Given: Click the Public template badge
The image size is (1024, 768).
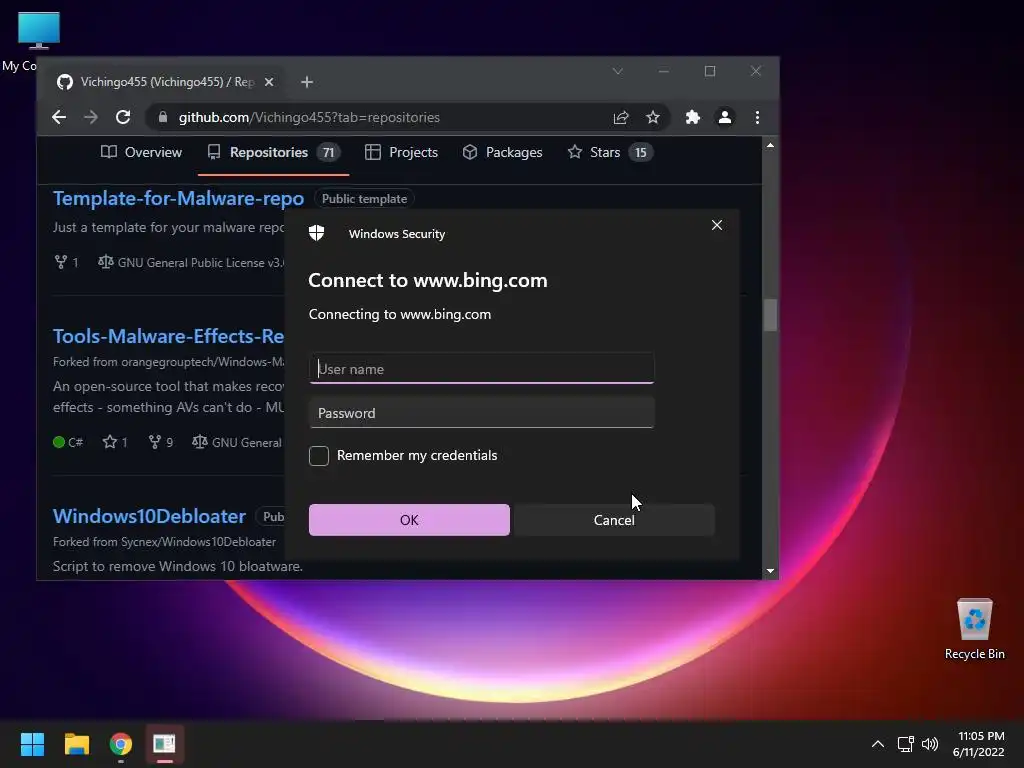Looking at the screenshot, I should coord(364,199).
